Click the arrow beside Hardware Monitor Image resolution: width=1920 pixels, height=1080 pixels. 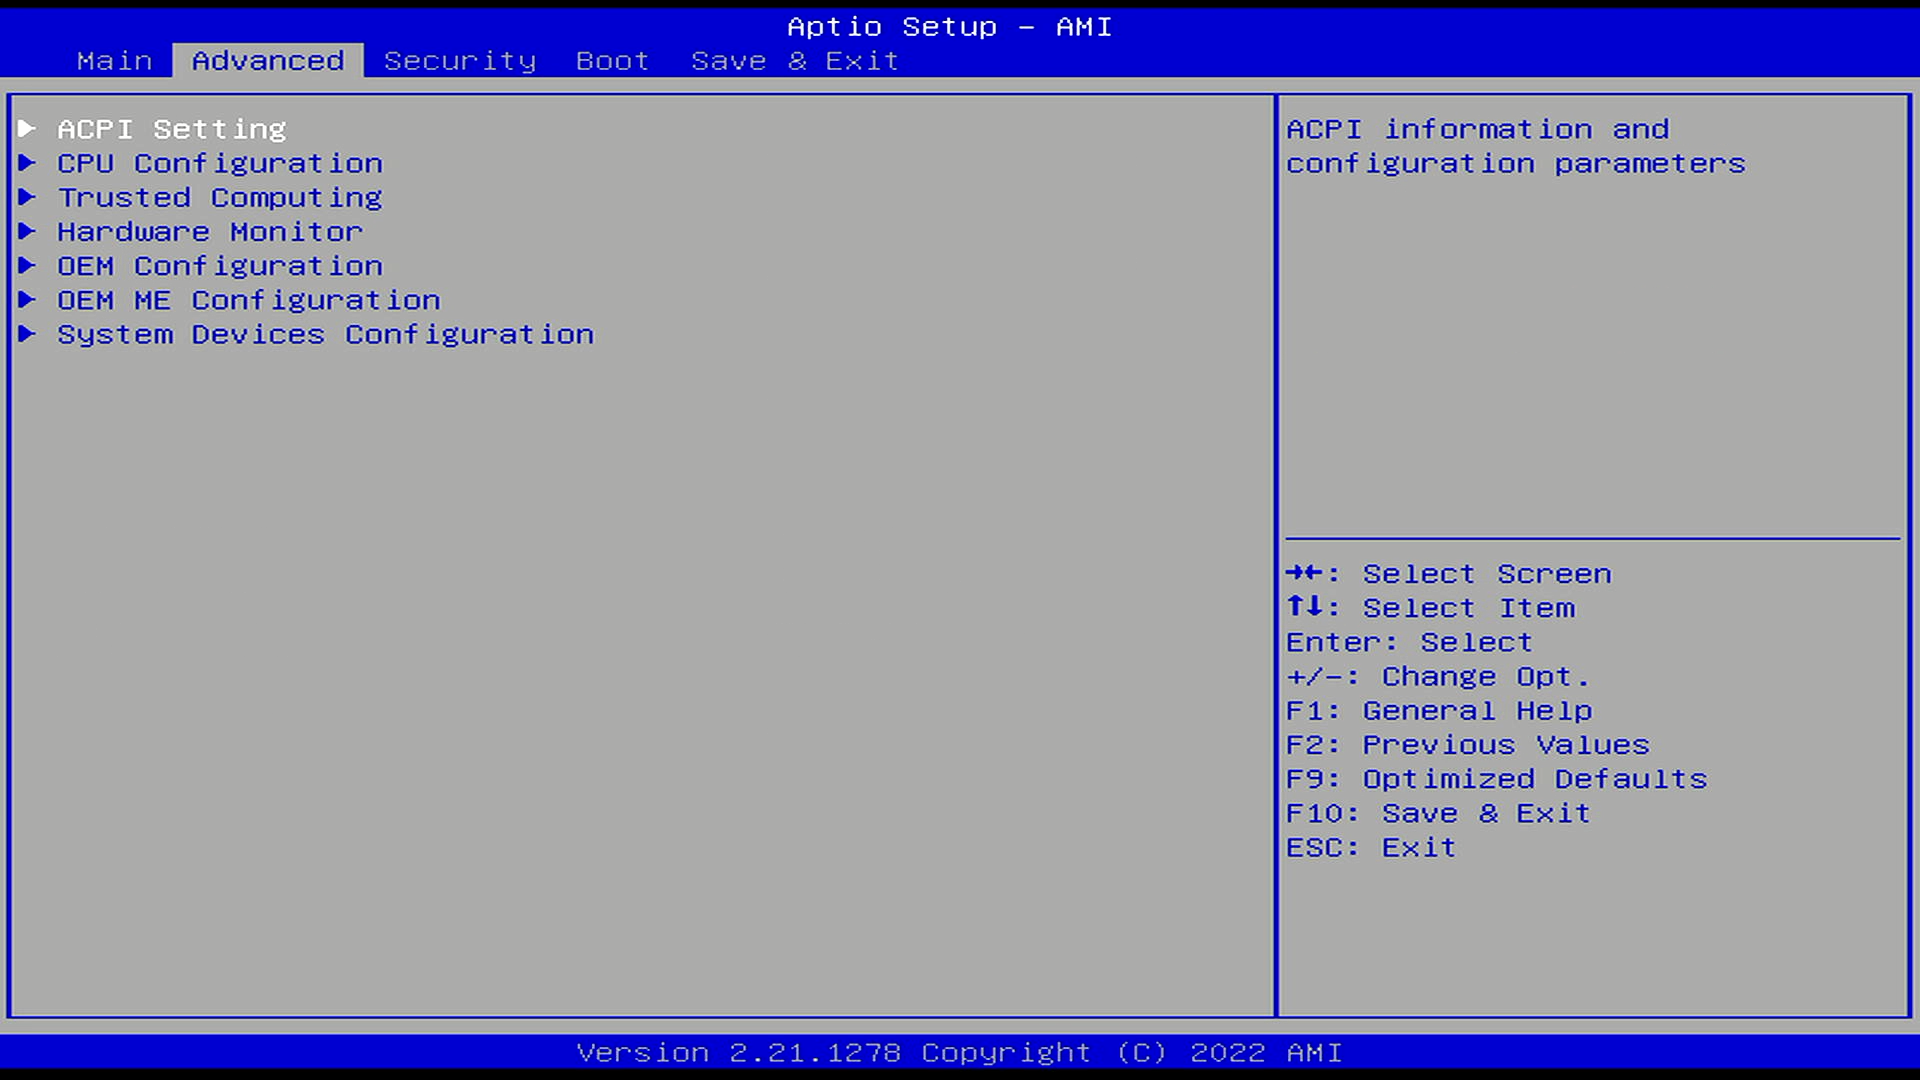pyautogui.click(x=27, y=231)
